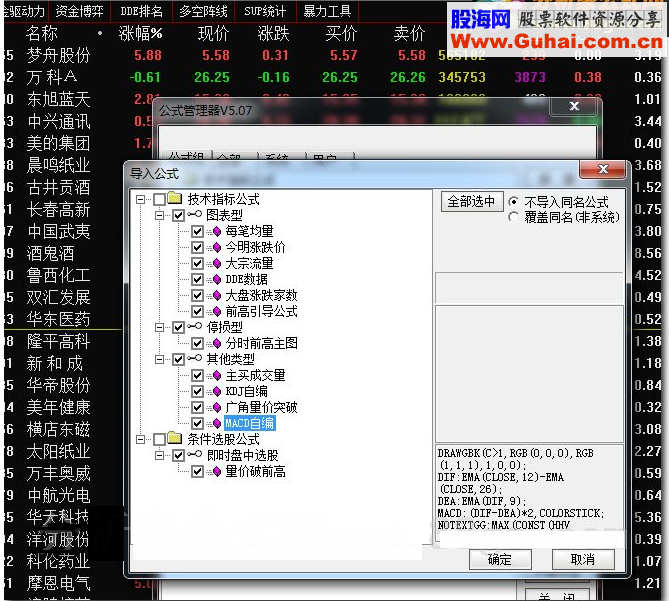Collapse the 停损型 tree branch
669x601 pixels.
click(159, 328)
